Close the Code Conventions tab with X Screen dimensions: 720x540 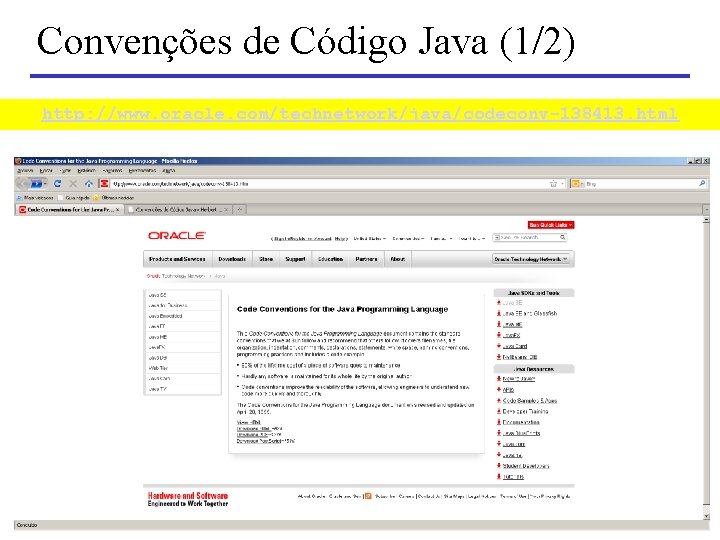(118, 209)
